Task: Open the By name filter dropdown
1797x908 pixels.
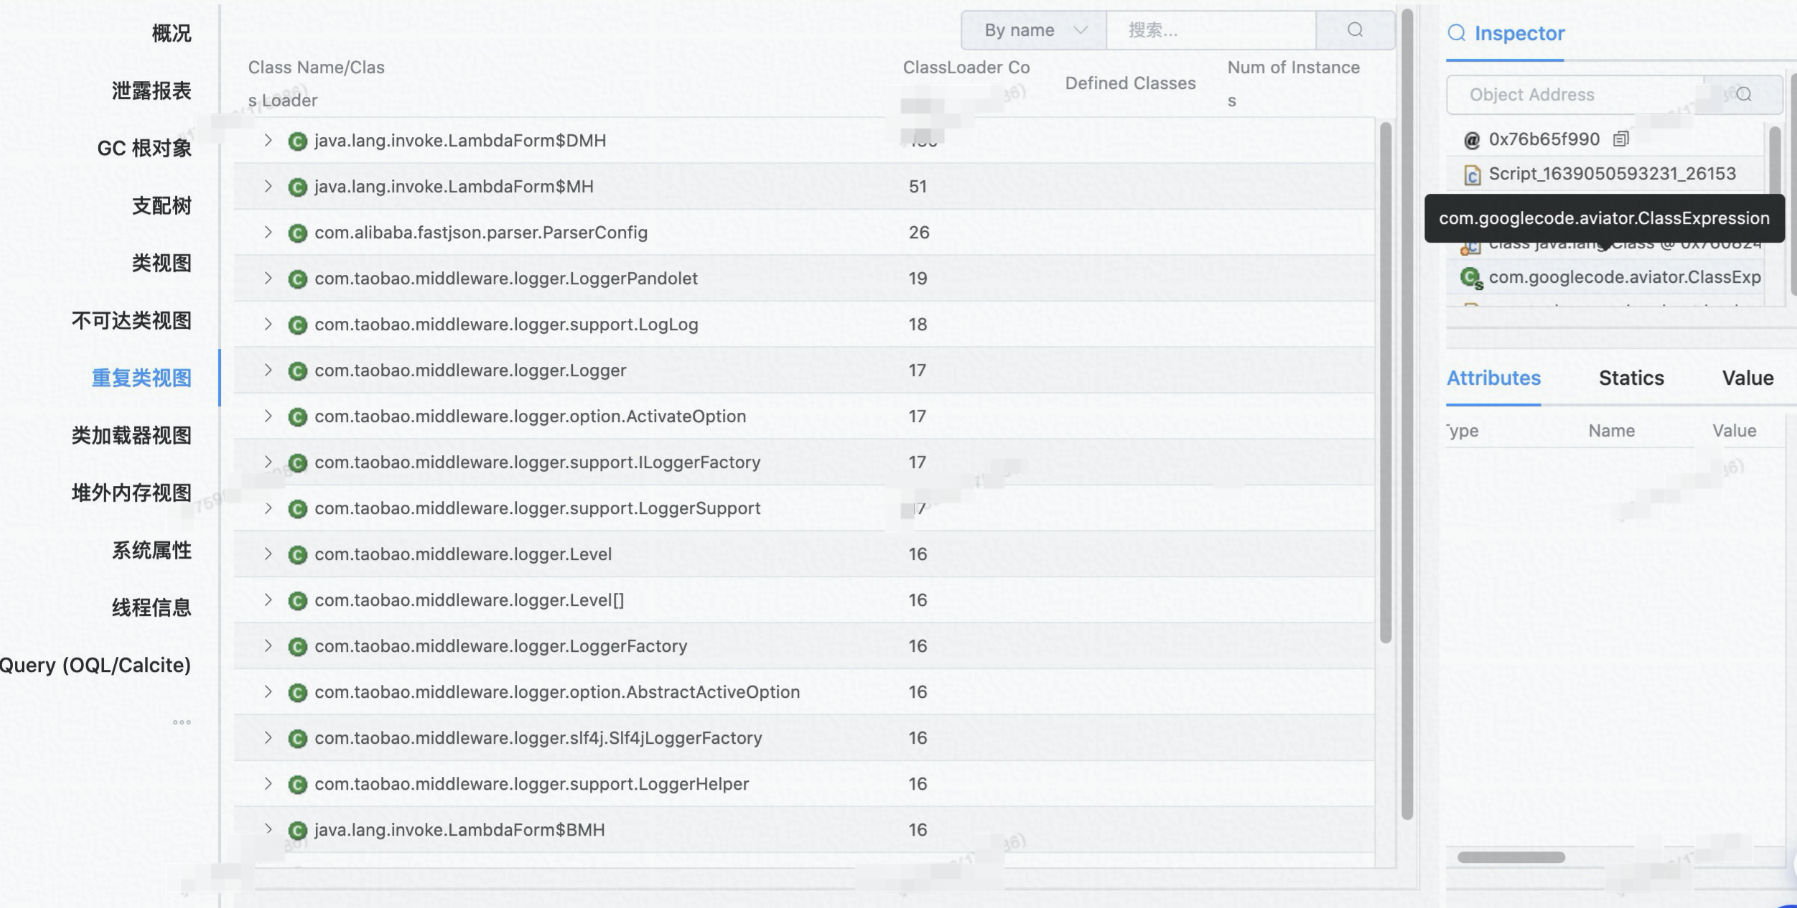Action: pos(1033,30)
